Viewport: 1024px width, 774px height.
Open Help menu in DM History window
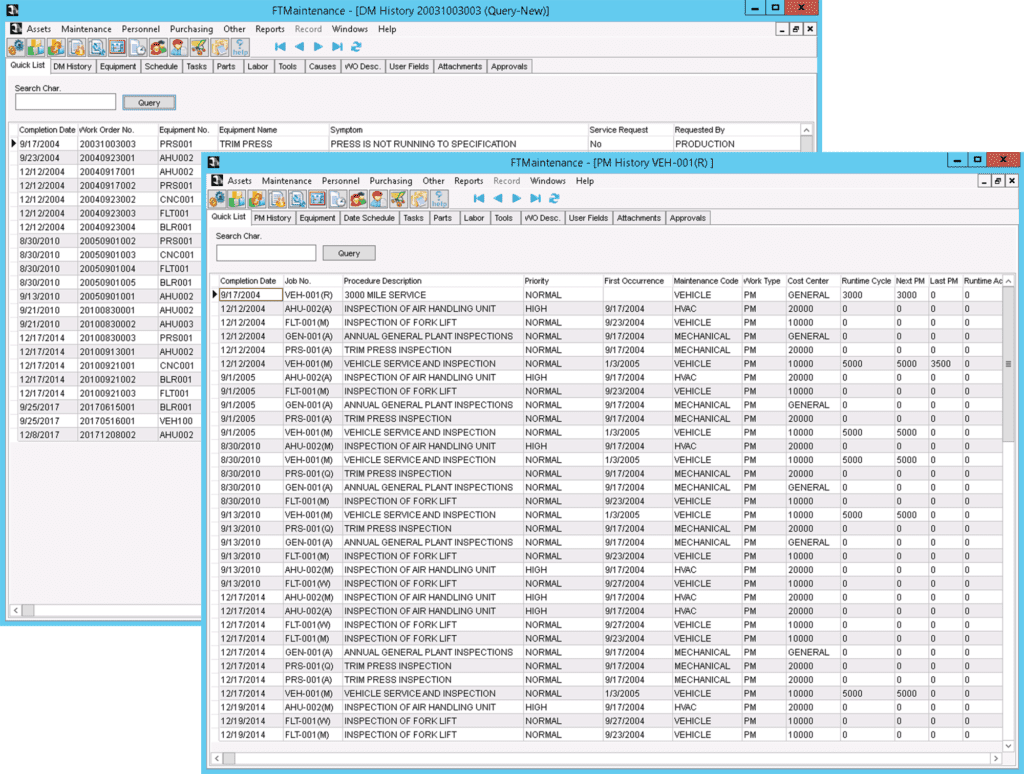coord(387,29)
